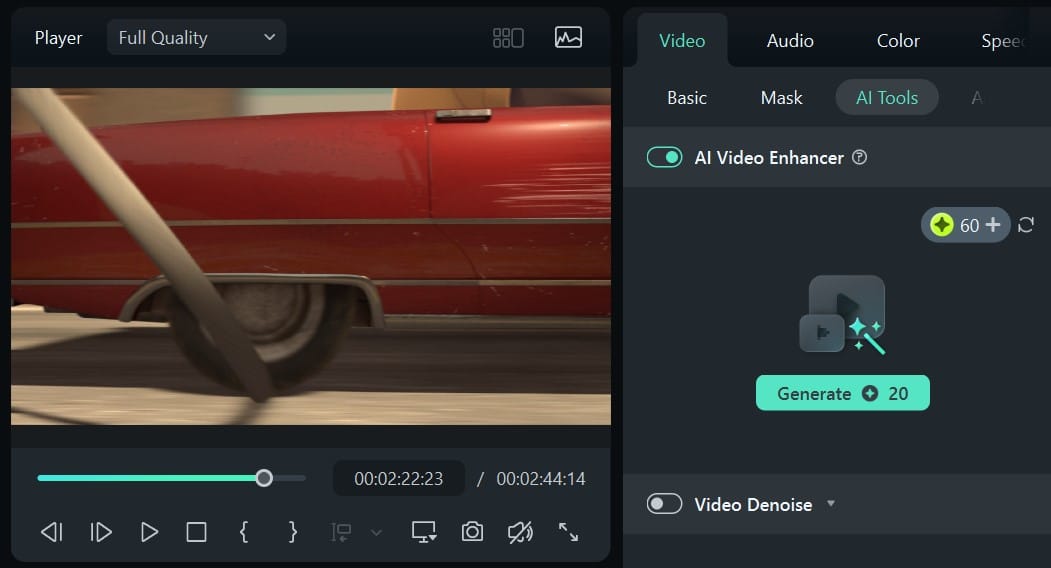Viewport: 1051px width, 568px height.
Task: Toggle the player volume mute icon
Action: coord(520,532)
